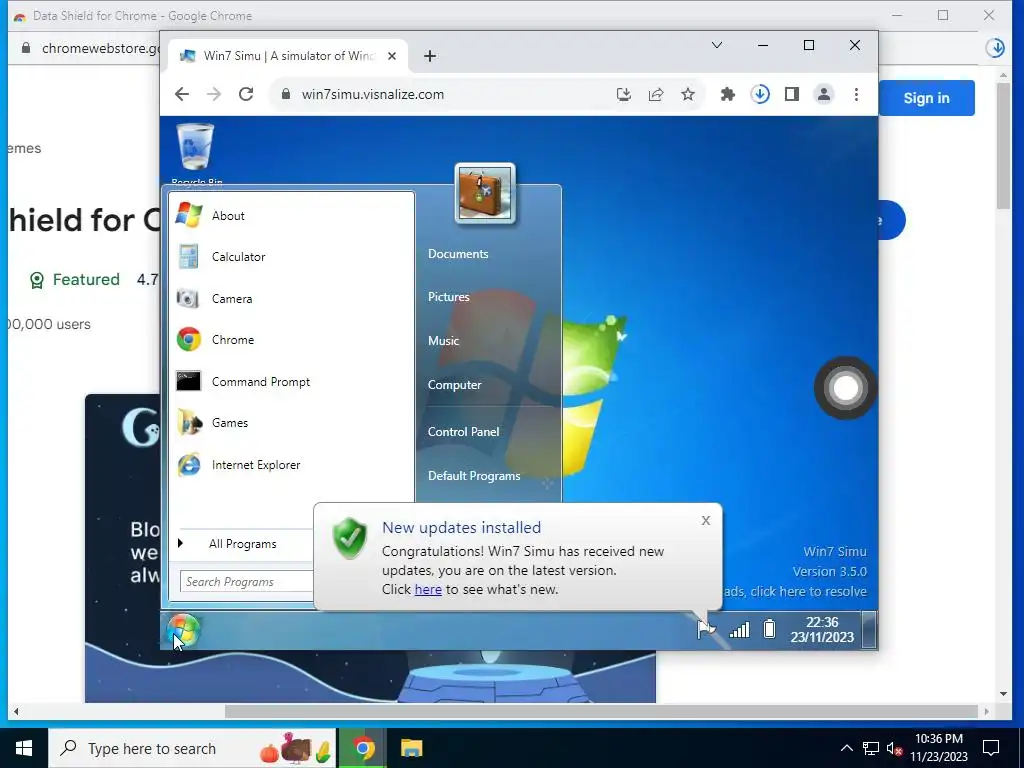1024x768 pixels.
Task: Open Music from start menu
Action: [443, 341]
